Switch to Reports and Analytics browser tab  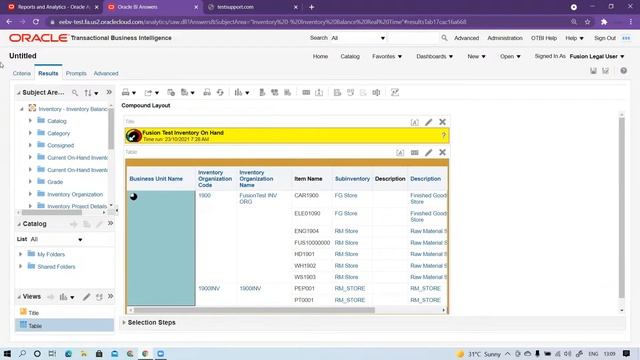click(52, 7)
